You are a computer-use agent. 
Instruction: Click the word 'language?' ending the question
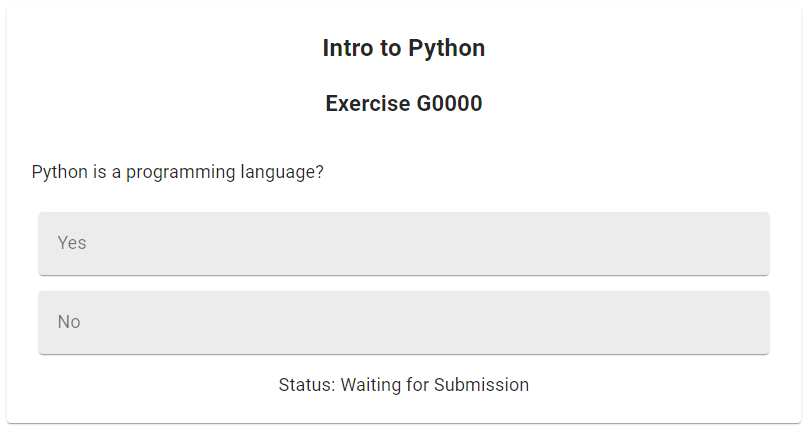point(282,172)
